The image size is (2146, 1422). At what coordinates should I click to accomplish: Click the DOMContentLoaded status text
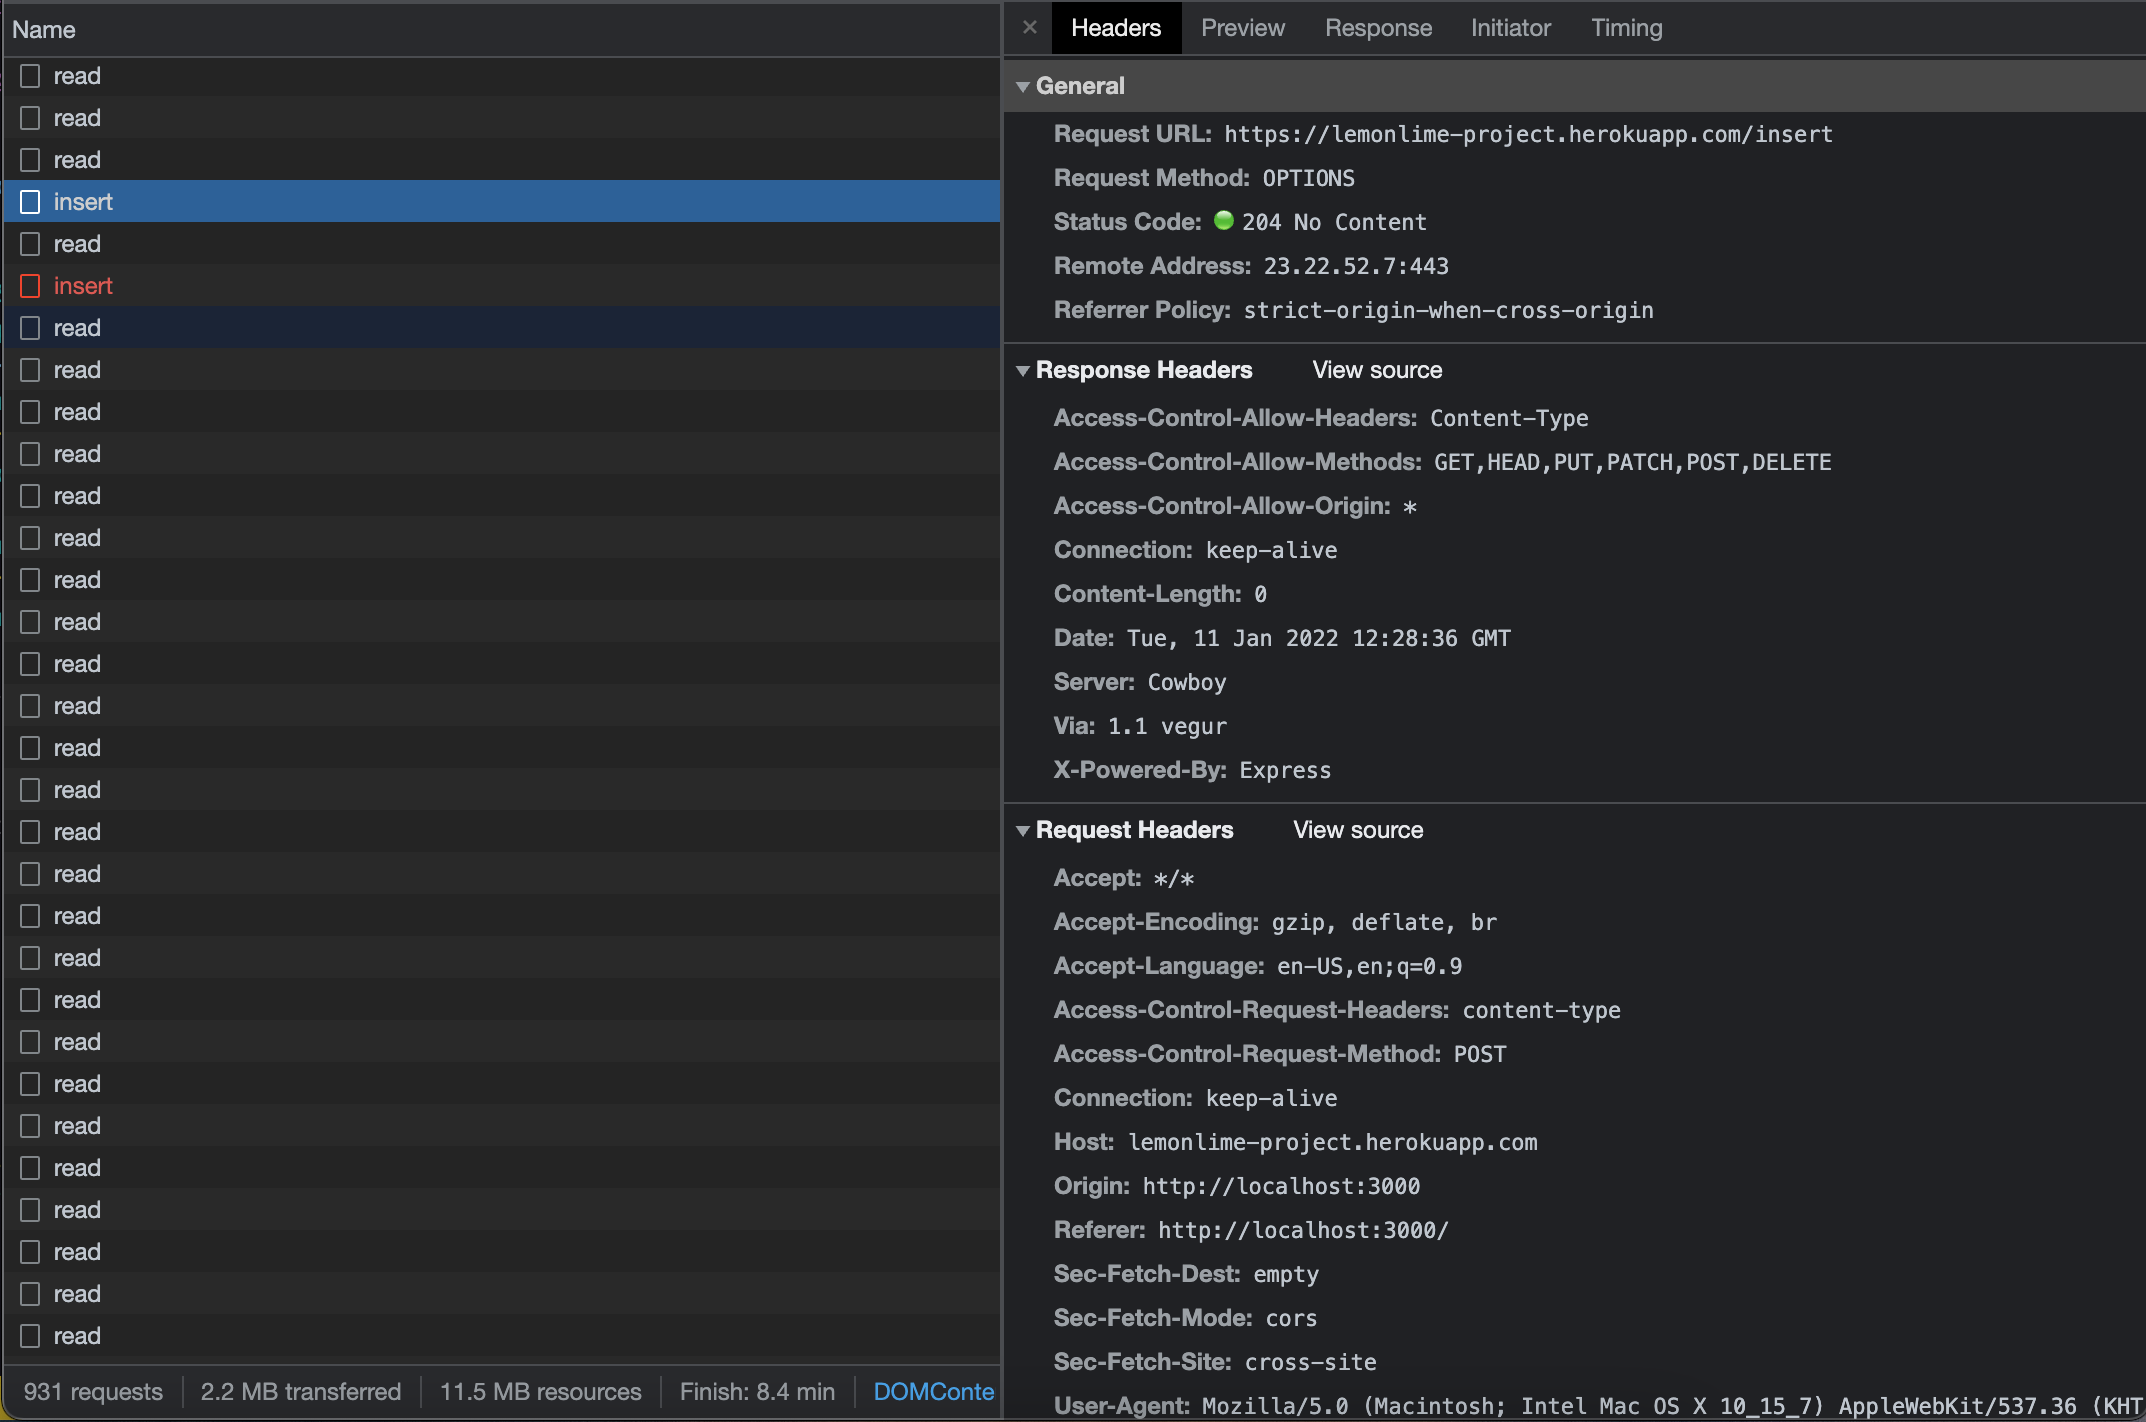[934, 1392]
